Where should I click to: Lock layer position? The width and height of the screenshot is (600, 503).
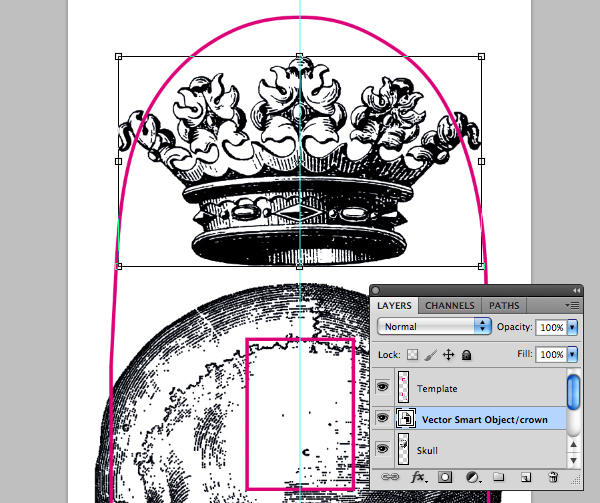point(448,355)
